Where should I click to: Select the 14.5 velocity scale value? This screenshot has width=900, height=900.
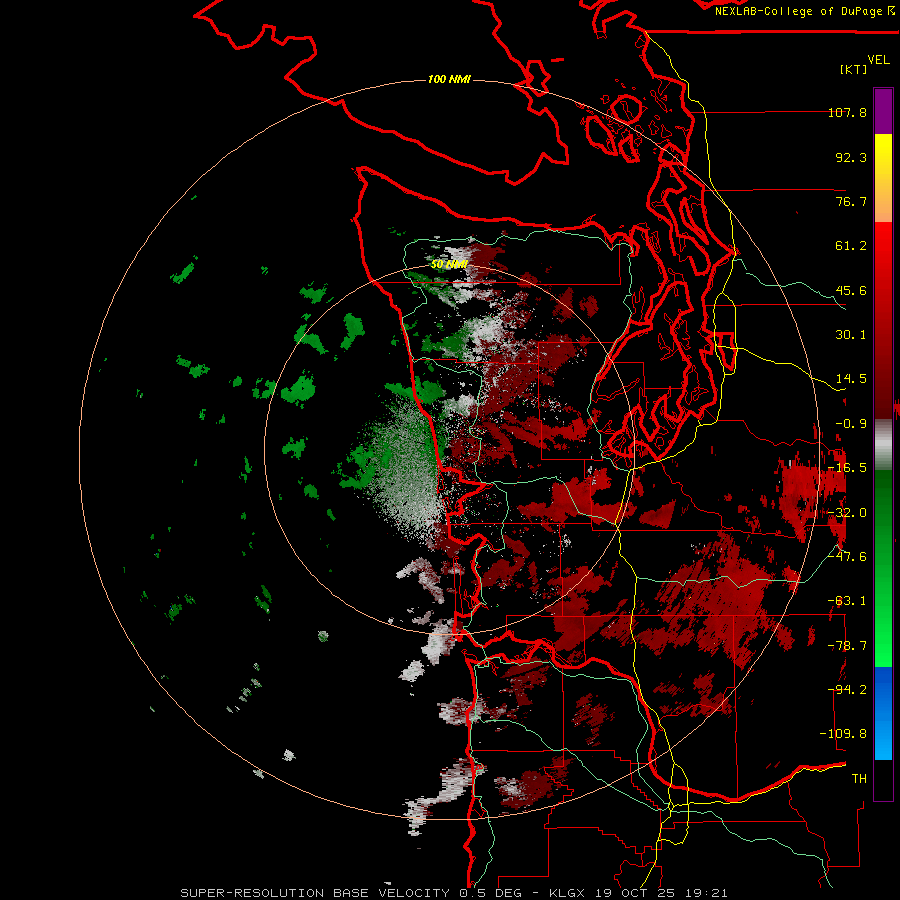click(851, 379)
